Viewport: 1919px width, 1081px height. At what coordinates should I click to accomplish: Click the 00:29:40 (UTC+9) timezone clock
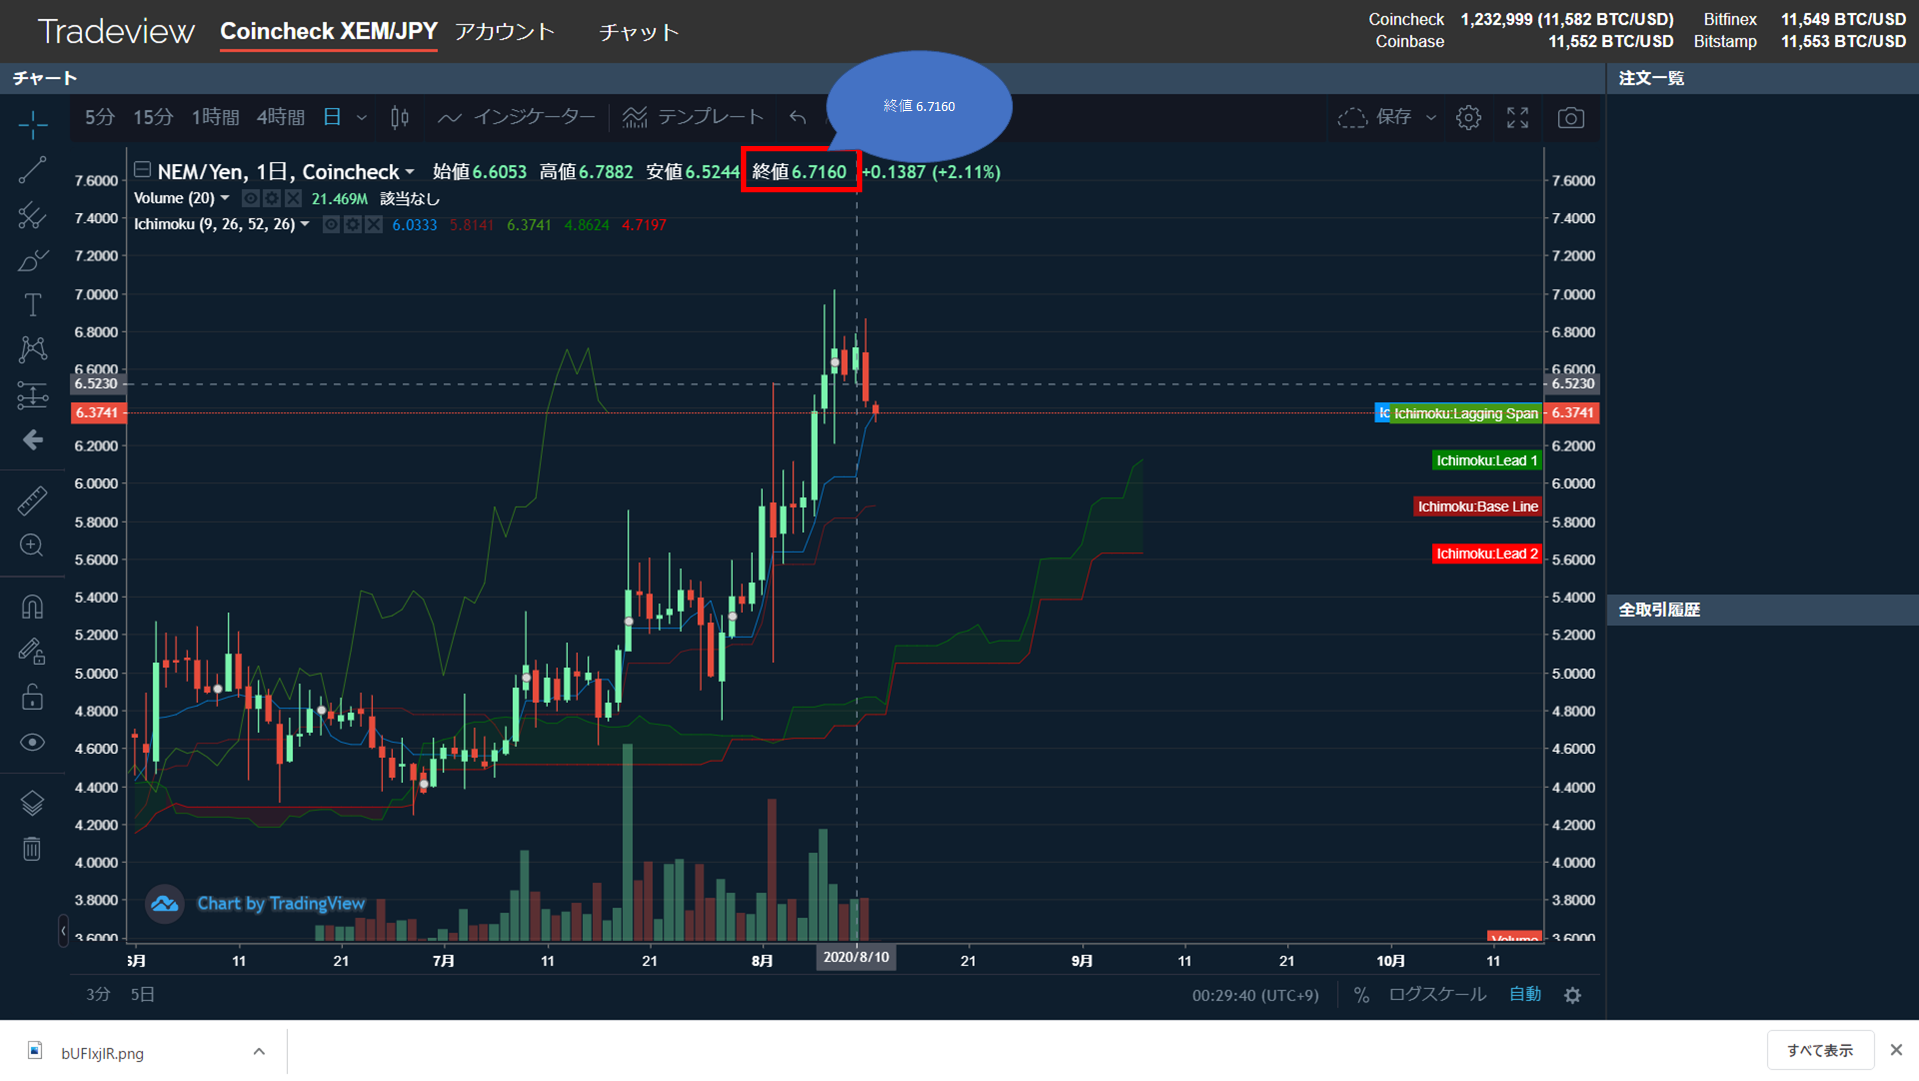point(1255,996)
